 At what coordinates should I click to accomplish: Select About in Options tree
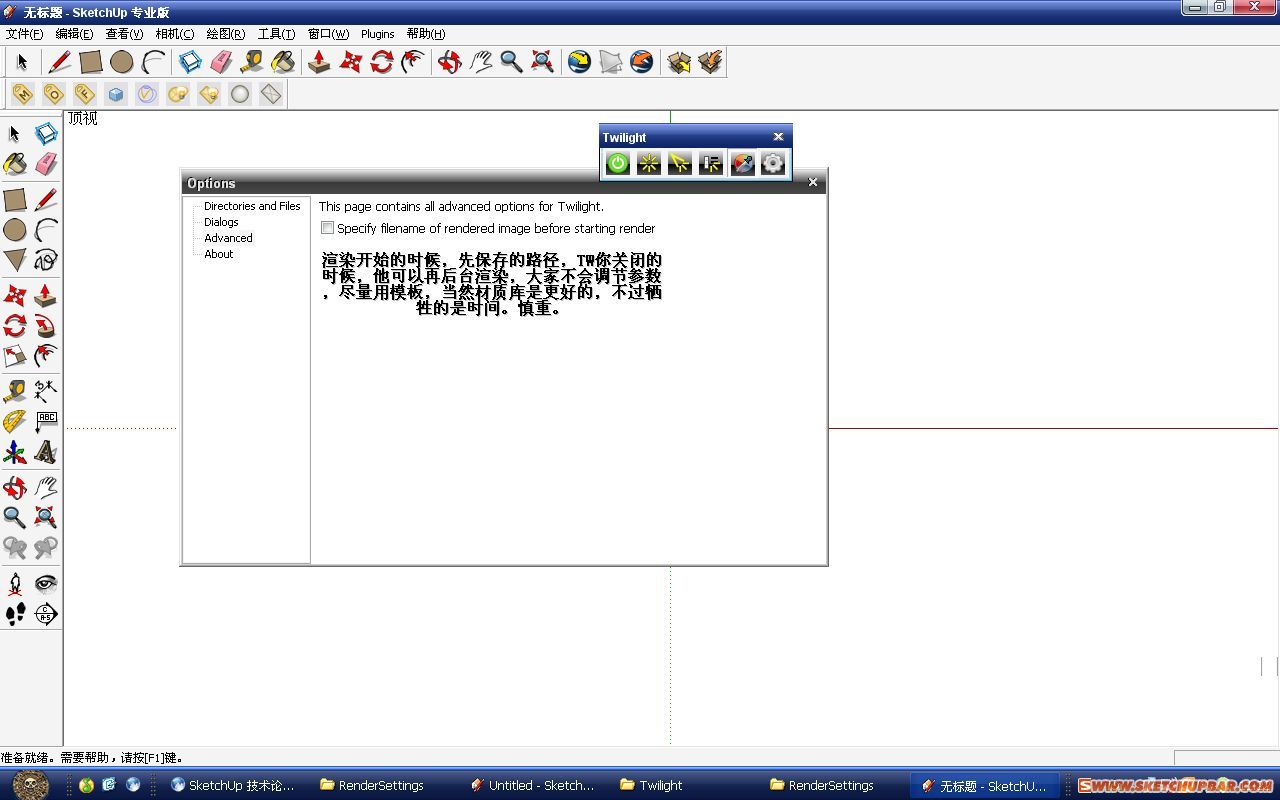coord(218,254)
